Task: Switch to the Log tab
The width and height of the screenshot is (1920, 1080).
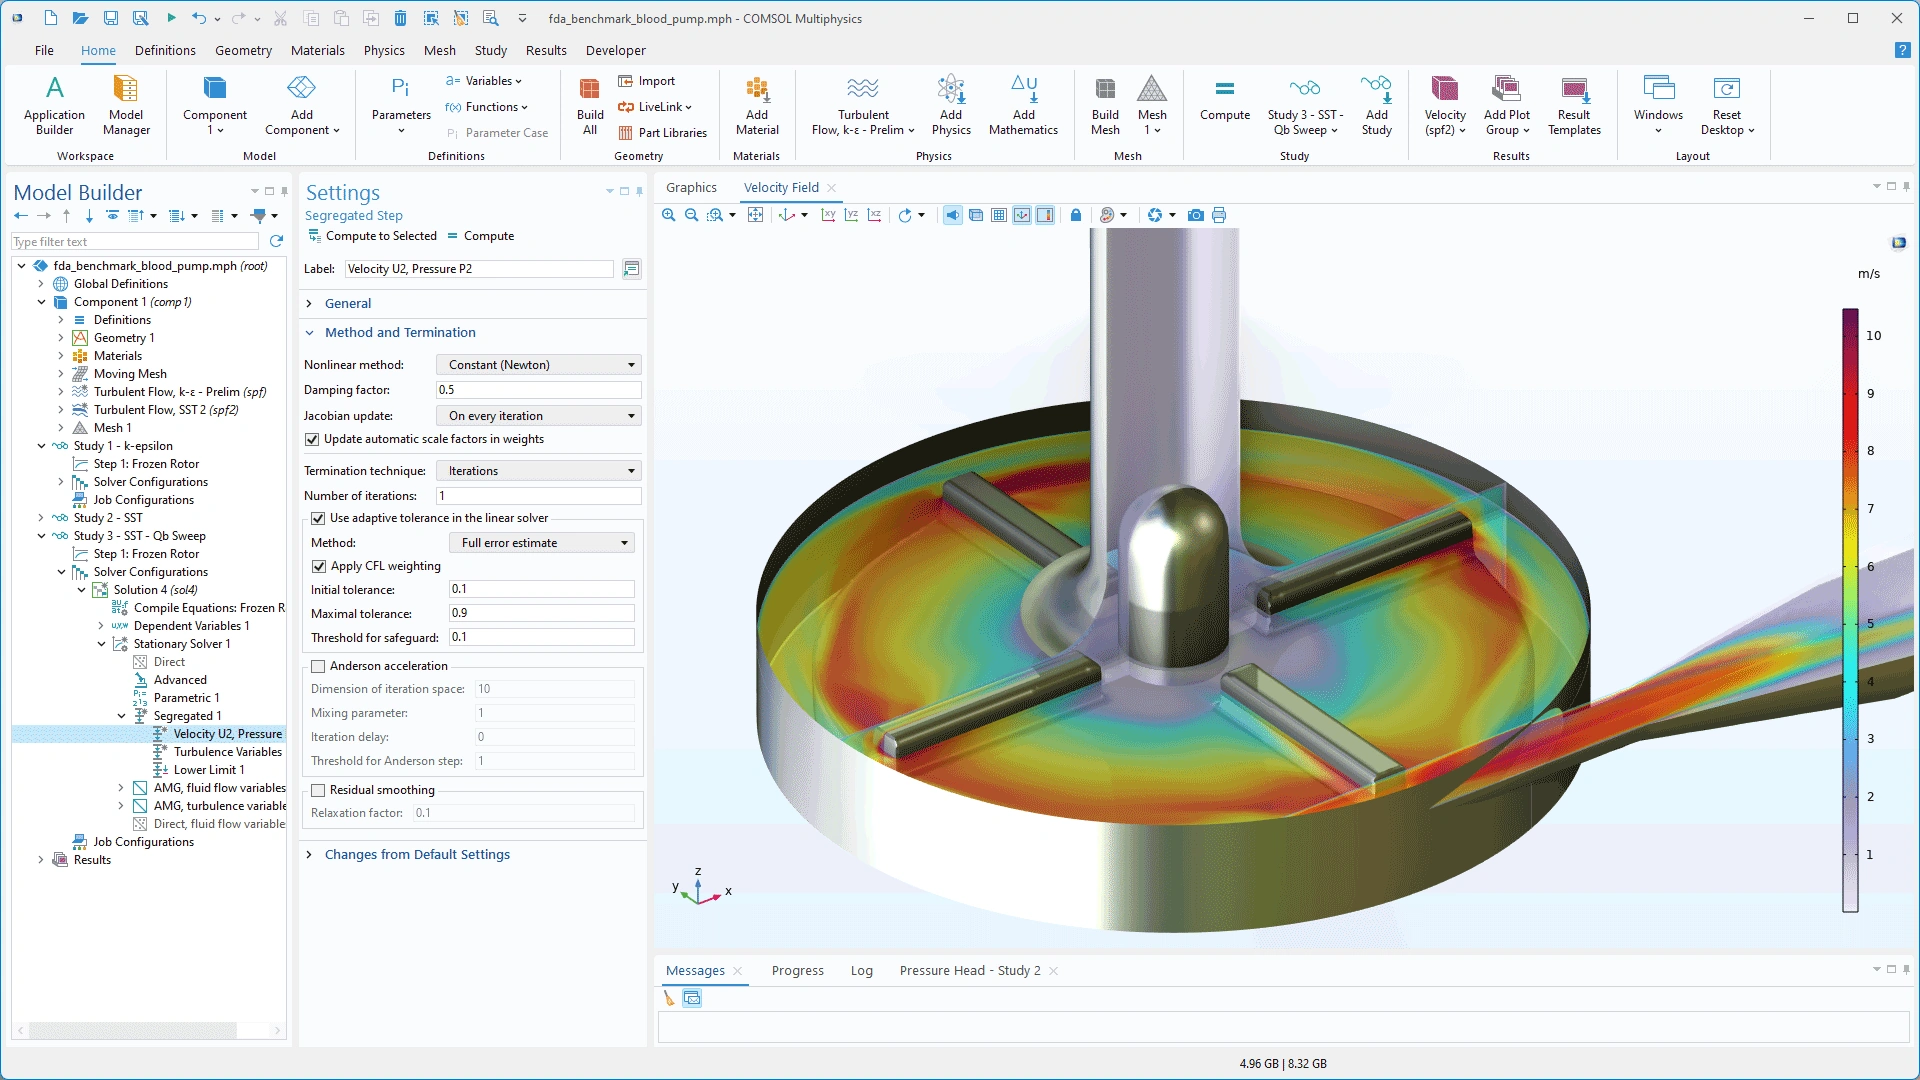Action: tap(861, 970)
